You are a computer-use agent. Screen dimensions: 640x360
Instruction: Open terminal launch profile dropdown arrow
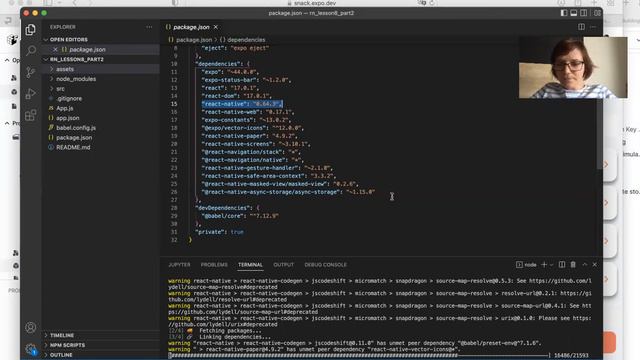point(551,265)
